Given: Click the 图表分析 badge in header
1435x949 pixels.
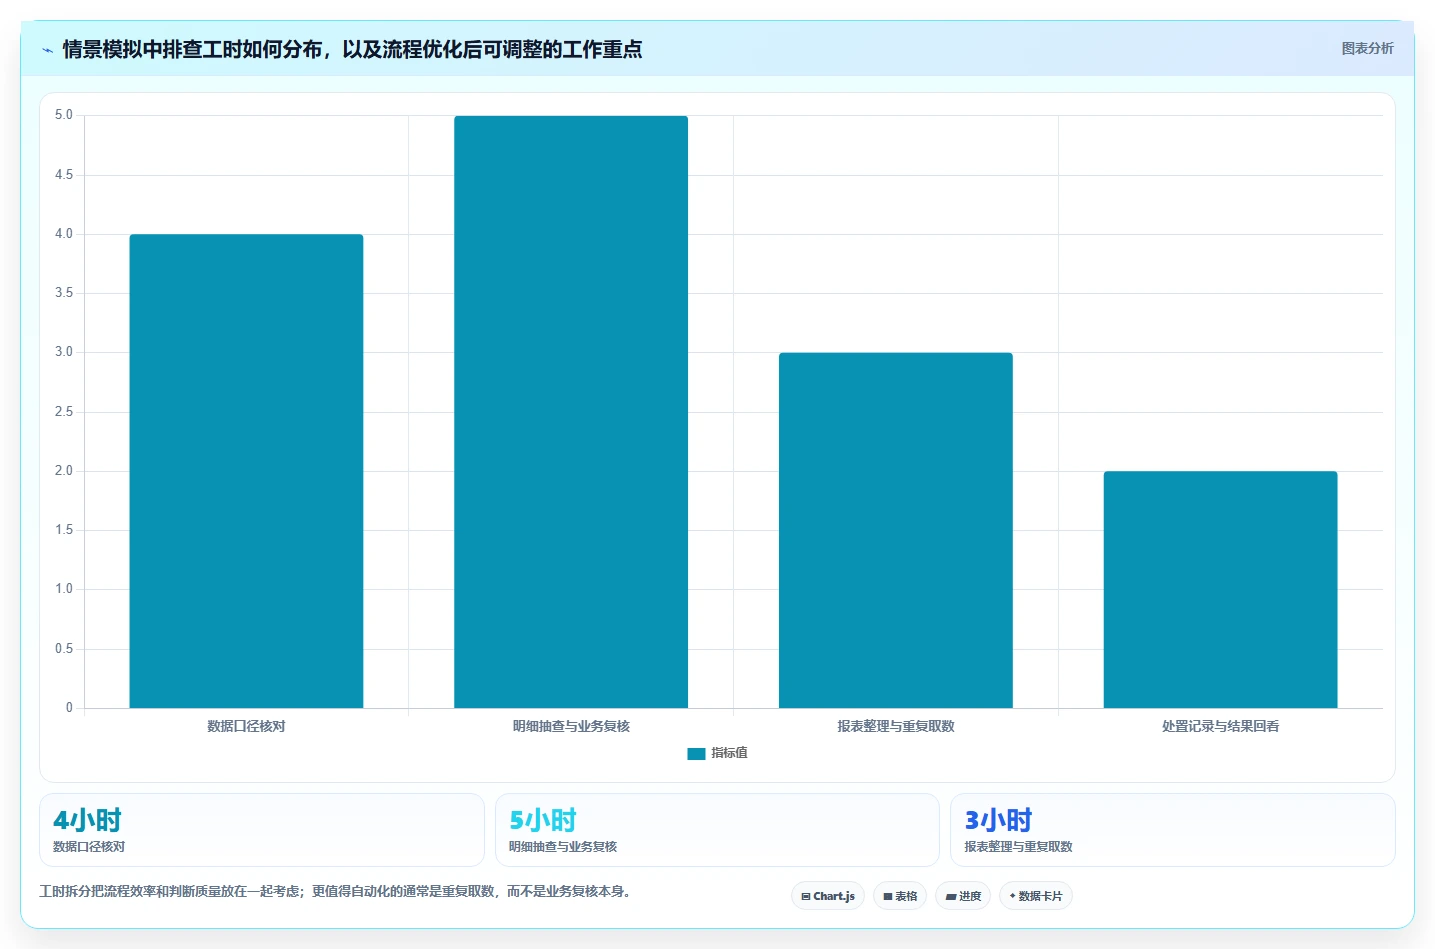Looking at the screenshot, I should [1367, 48].
